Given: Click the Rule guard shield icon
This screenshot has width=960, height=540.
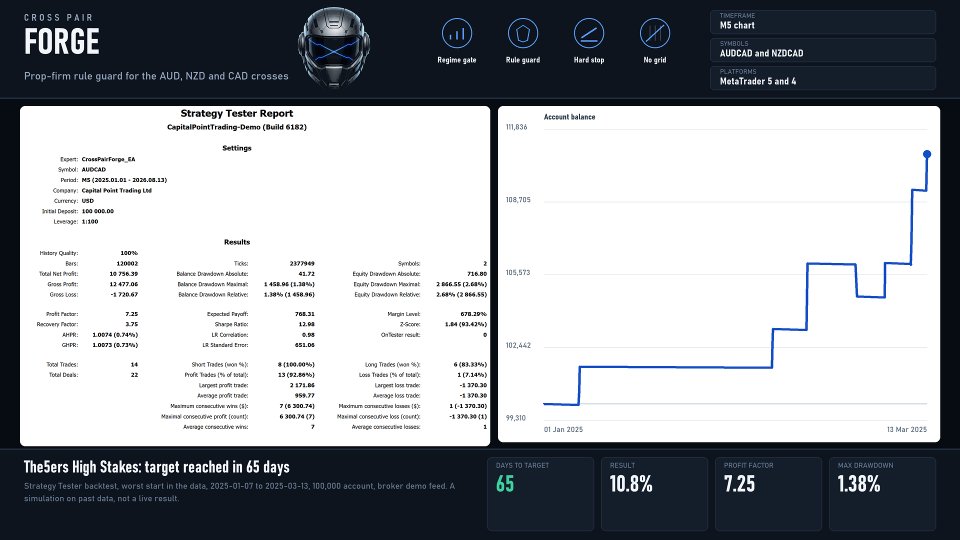Looking at the screenshot, I should click(523, 33).
